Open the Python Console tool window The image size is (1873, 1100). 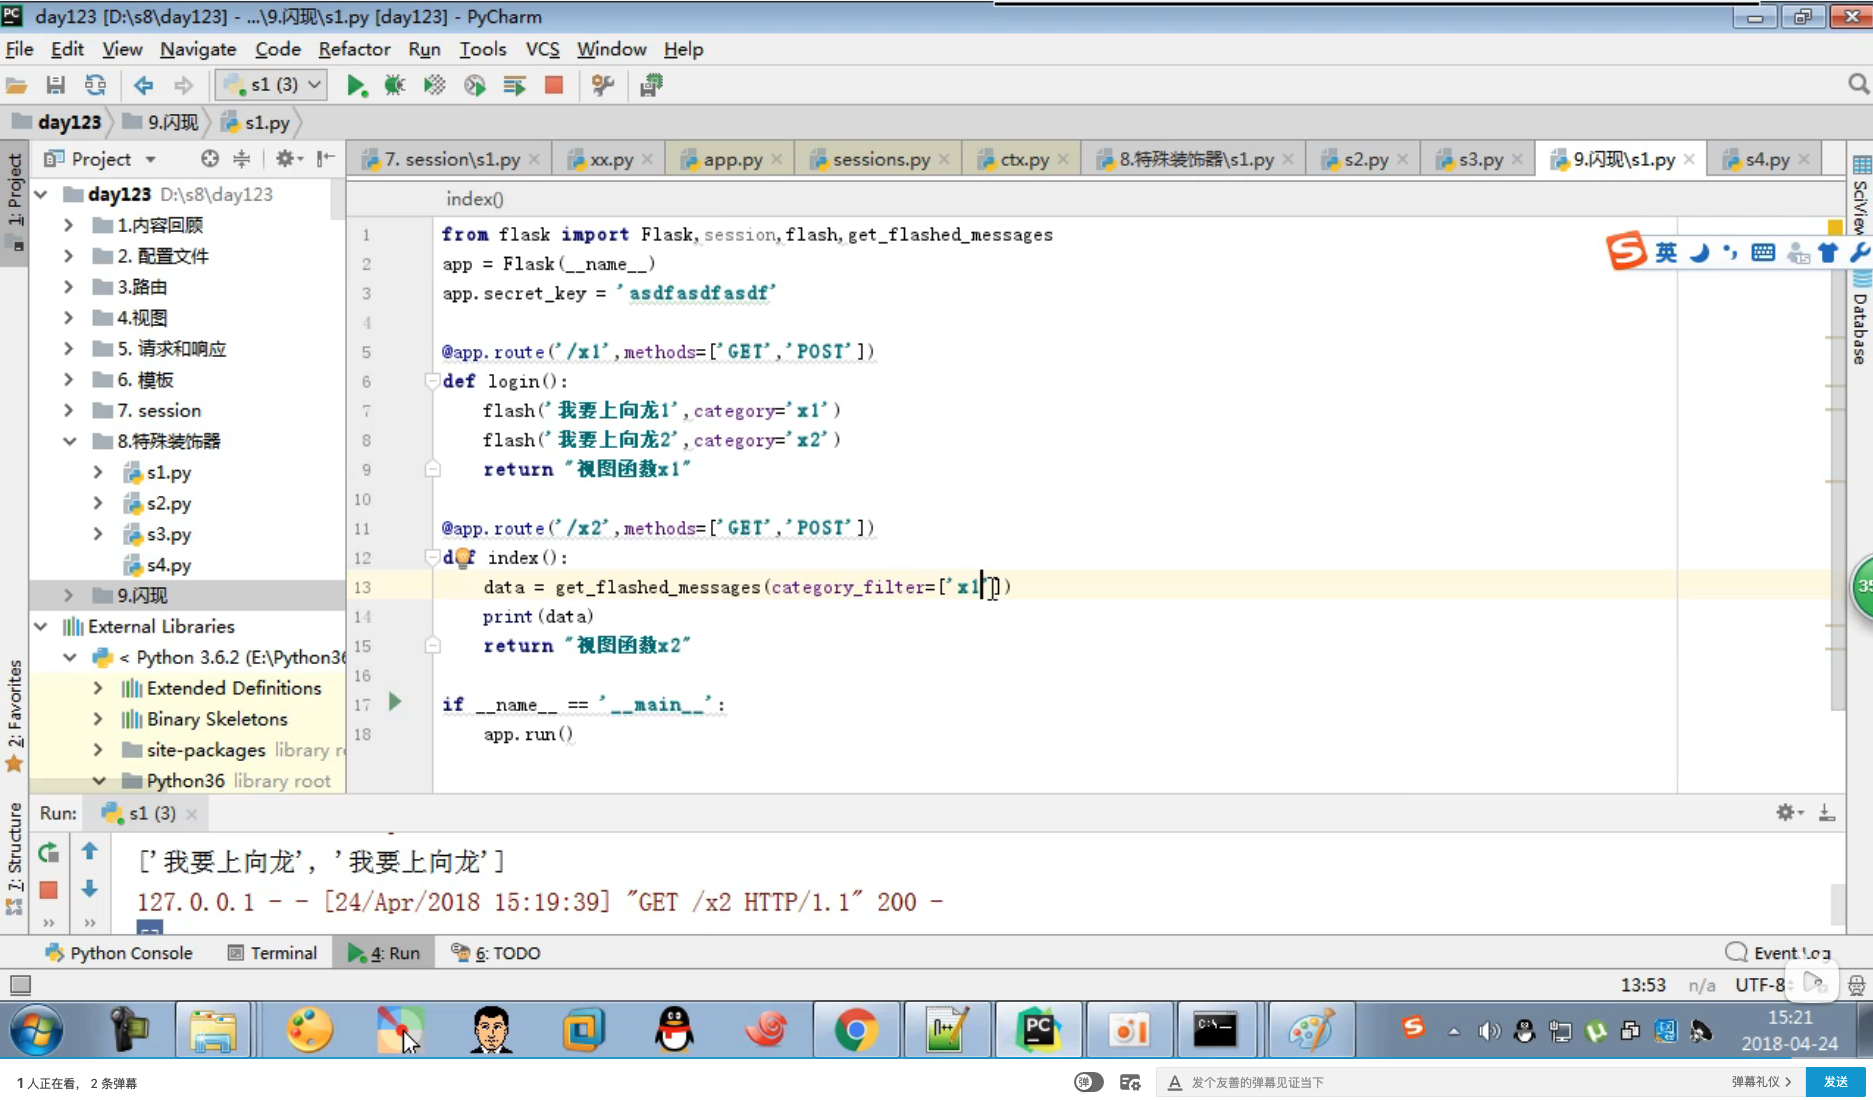point(119,953)
